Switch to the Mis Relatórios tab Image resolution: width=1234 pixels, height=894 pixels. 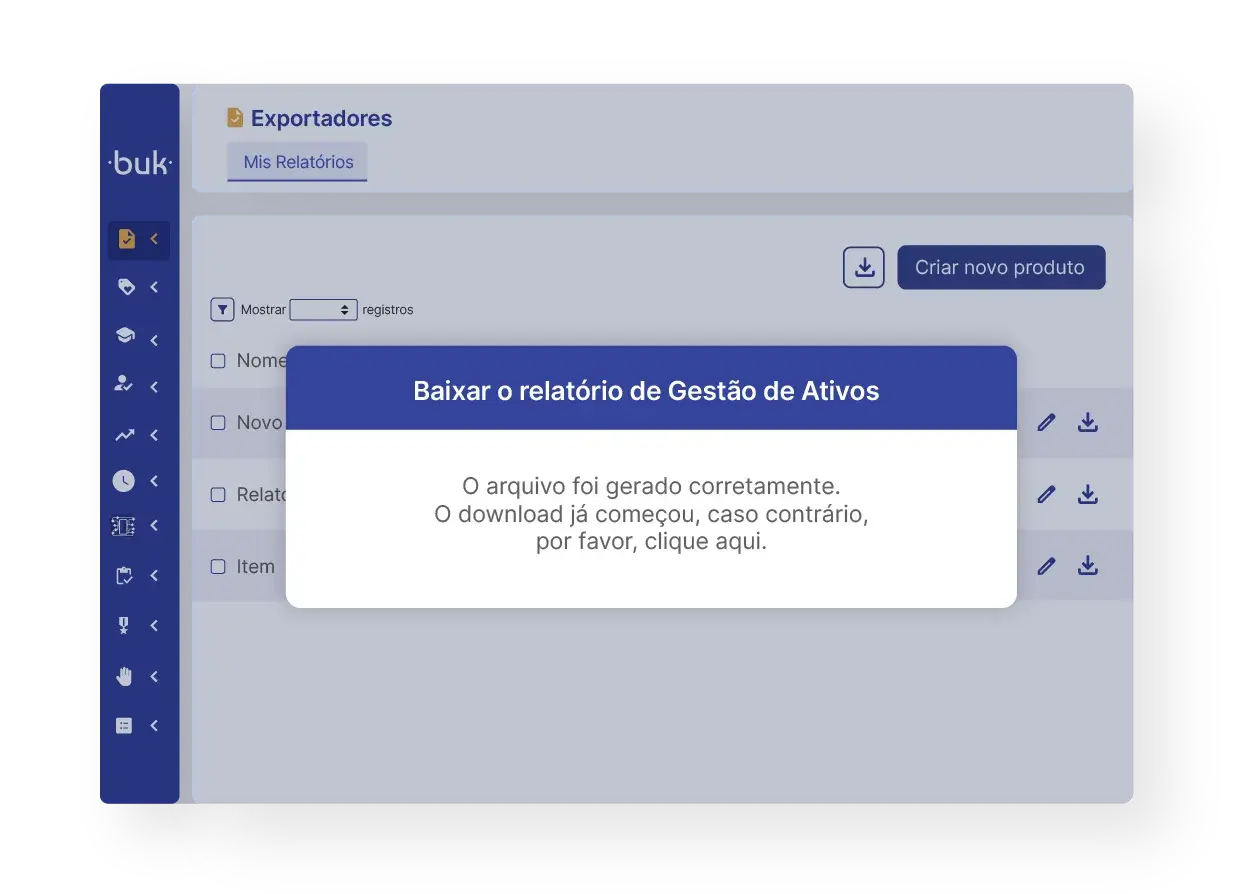[x=296, y=161]
